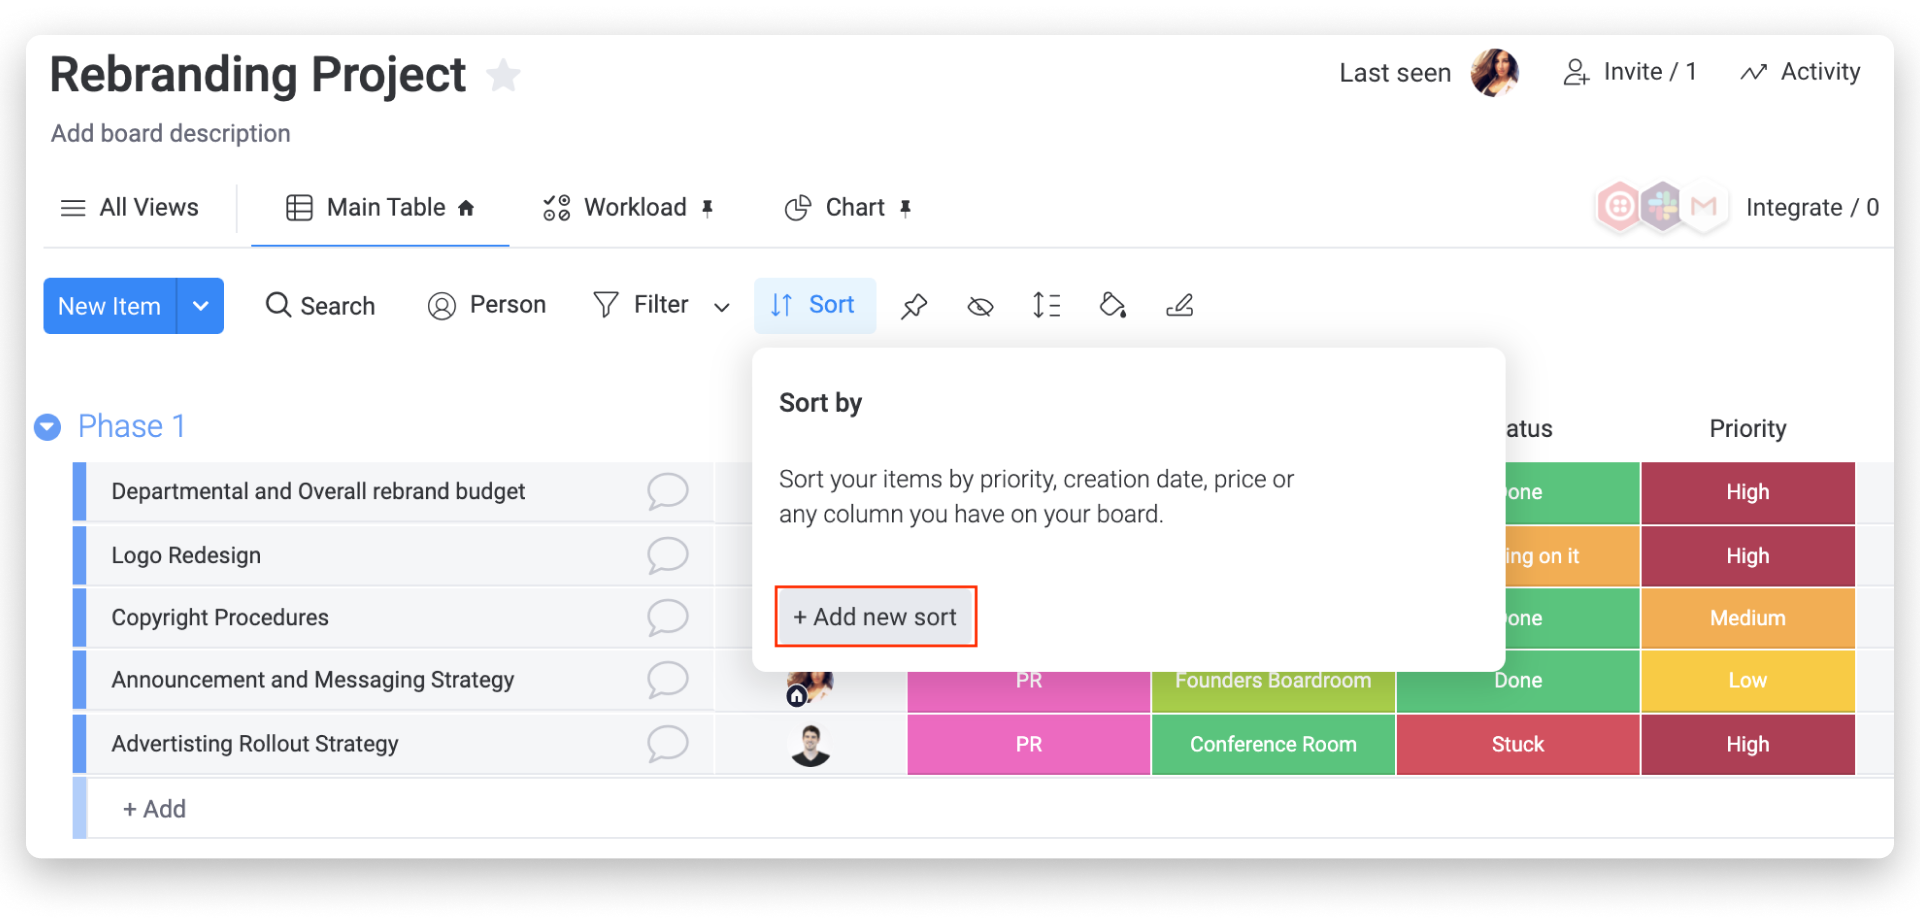
Task: Click the Activity trend icon
Action: point(1753,72)
